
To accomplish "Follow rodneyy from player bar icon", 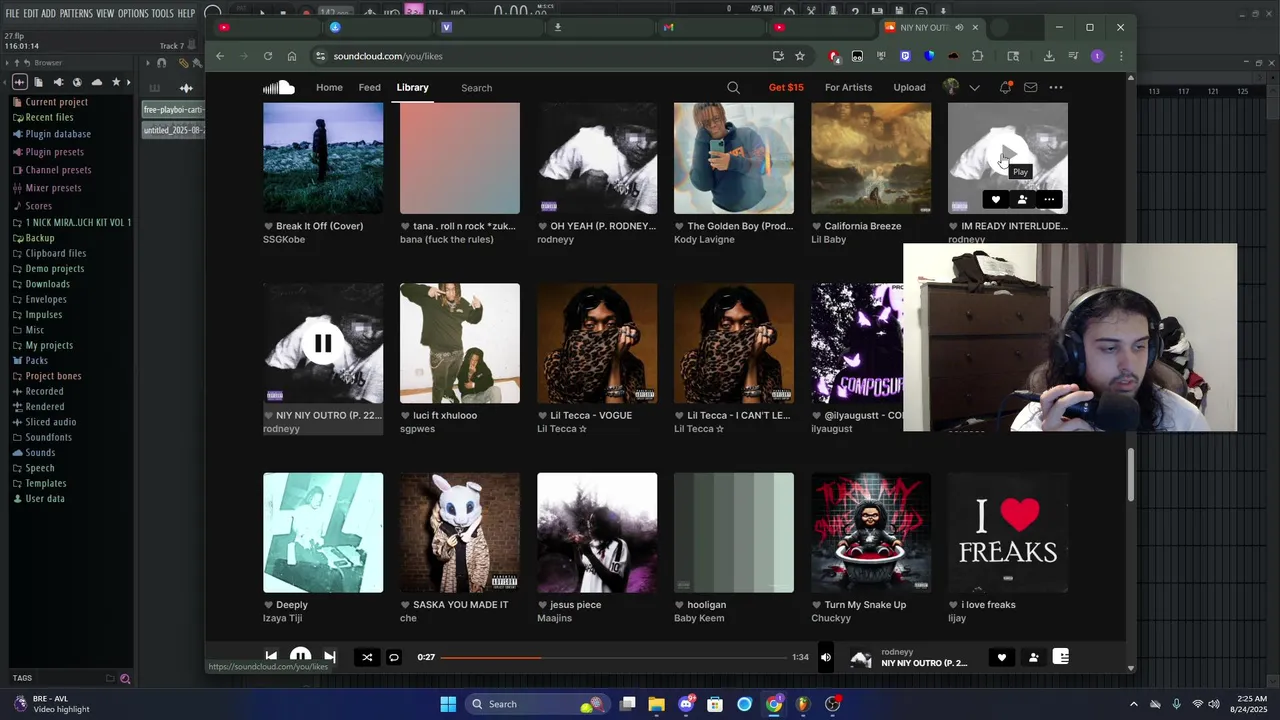I will point(1033,657).
